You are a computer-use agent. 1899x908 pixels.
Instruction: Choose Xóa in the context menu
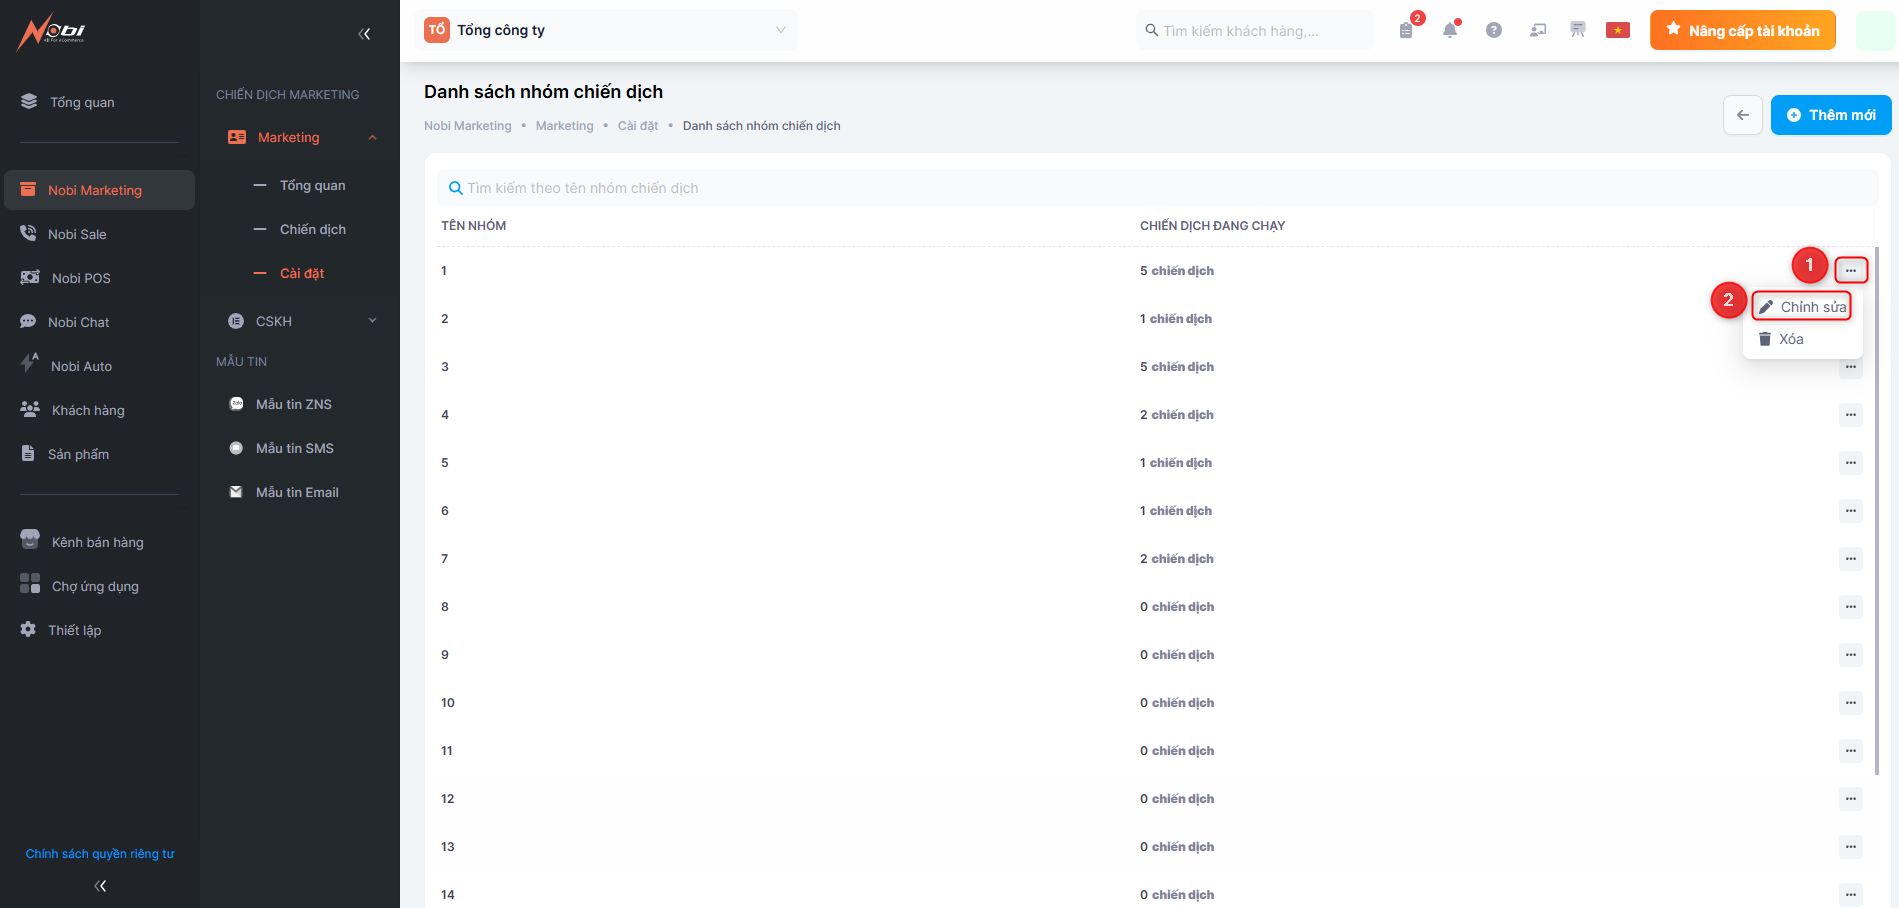click(1790, 339)
